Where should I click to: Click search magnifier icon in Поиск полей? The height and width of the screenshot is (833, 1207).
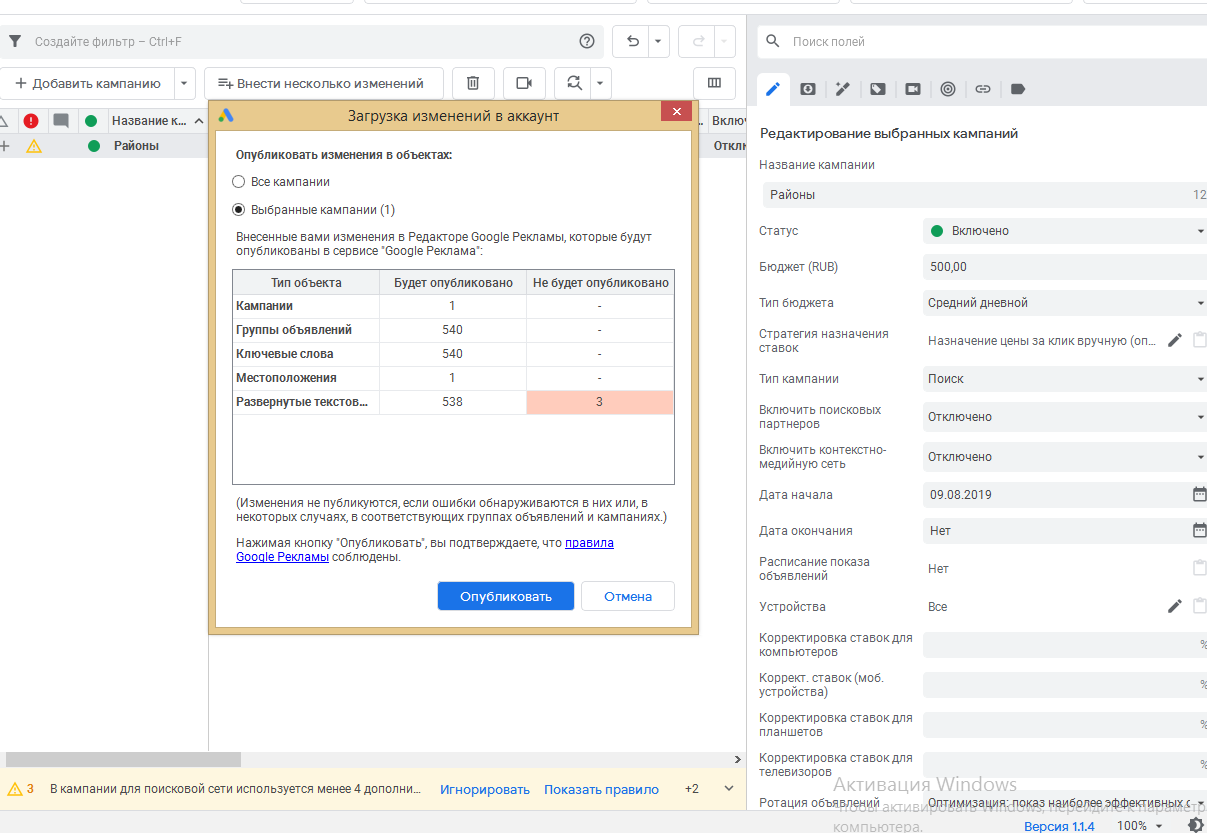772,42
